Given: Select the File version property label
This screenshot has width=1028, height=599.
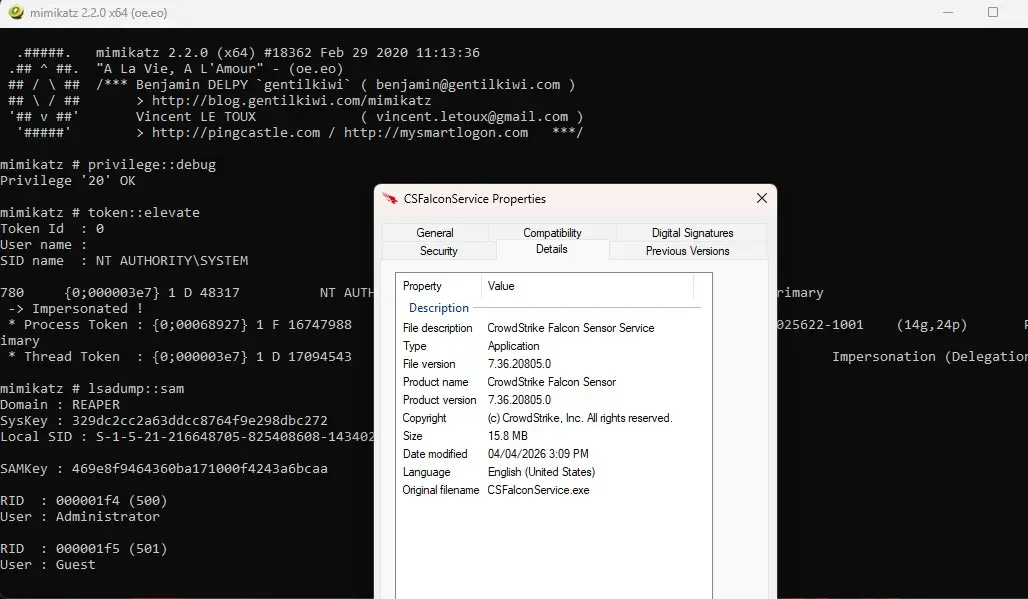Looking at the screenshot, I should 429,364.
